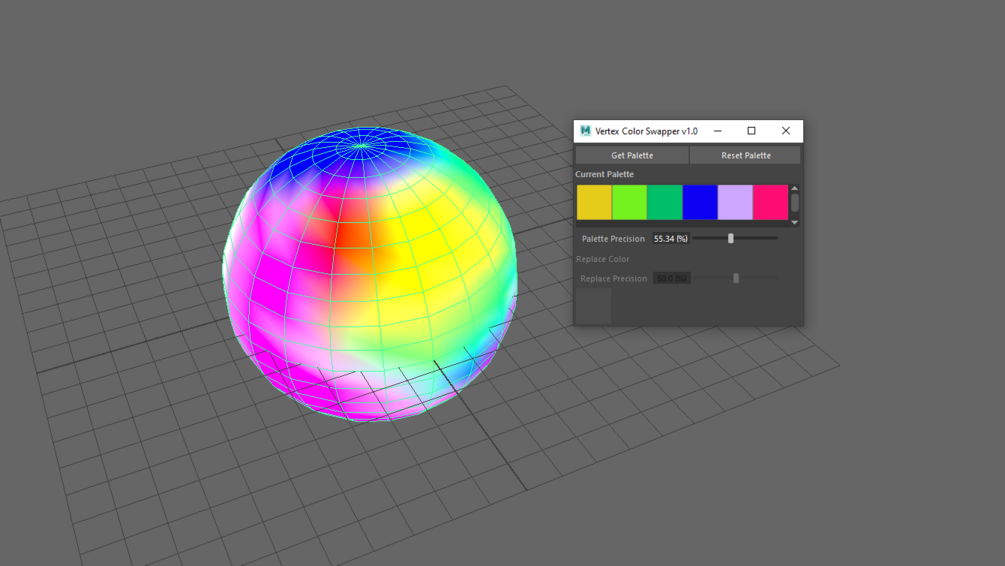Select the hot pink palette swatch

click(770, 203)
